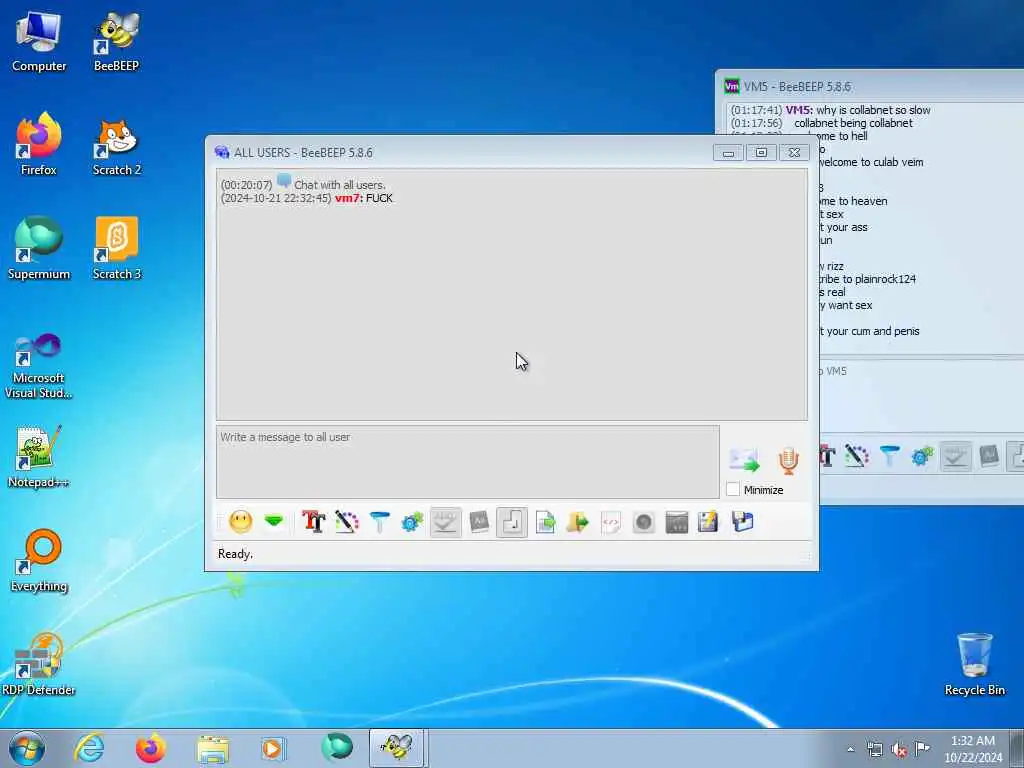Select the RDP Defender desktop shortcut
Screen dimensions: 1024x768
coord(39,665)
